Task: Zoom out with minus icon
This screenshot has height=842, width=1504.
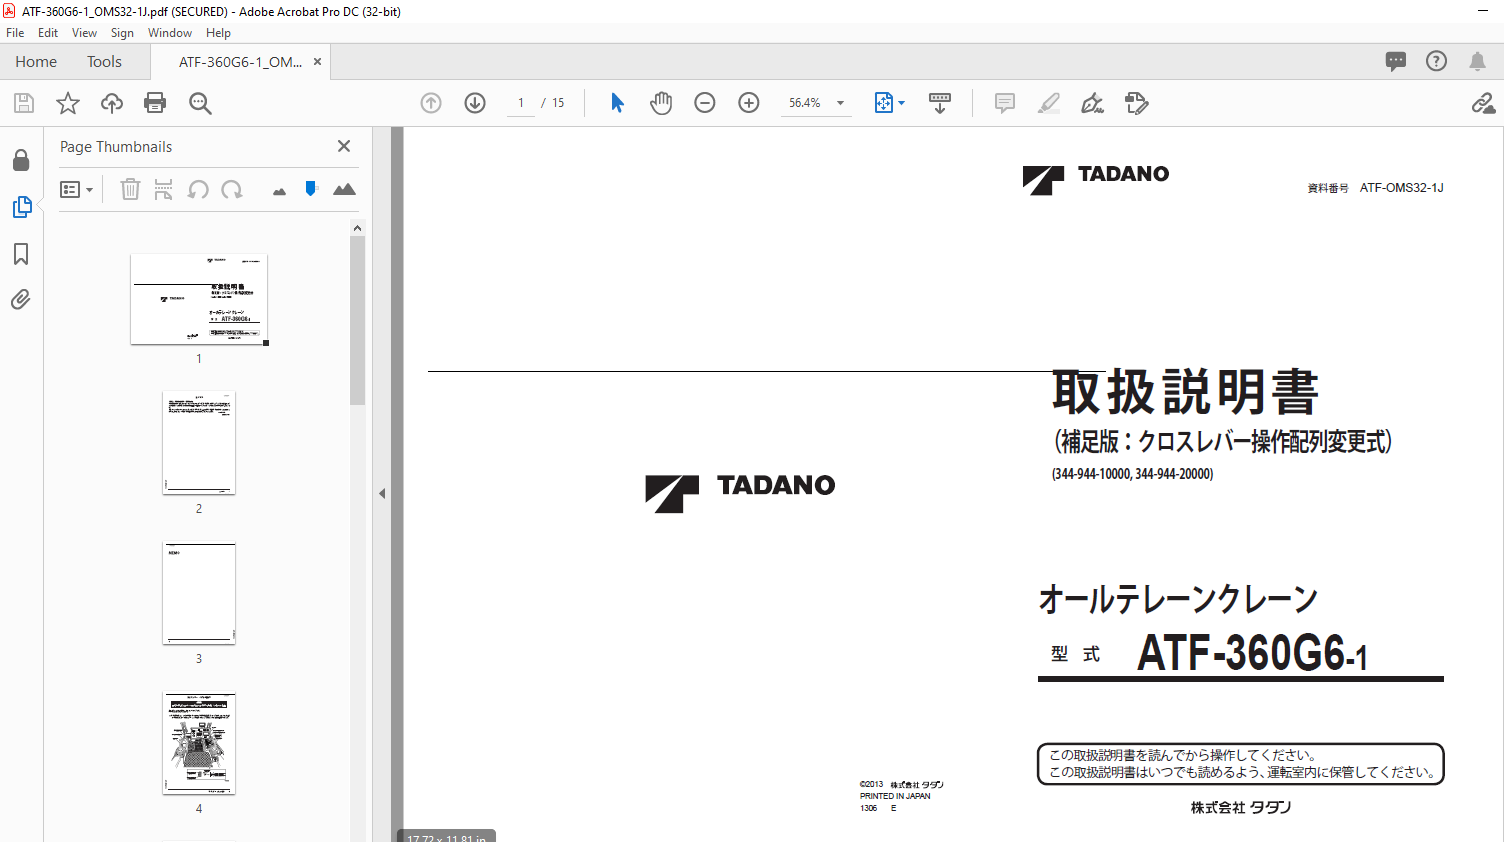Action: coord(705,103)
